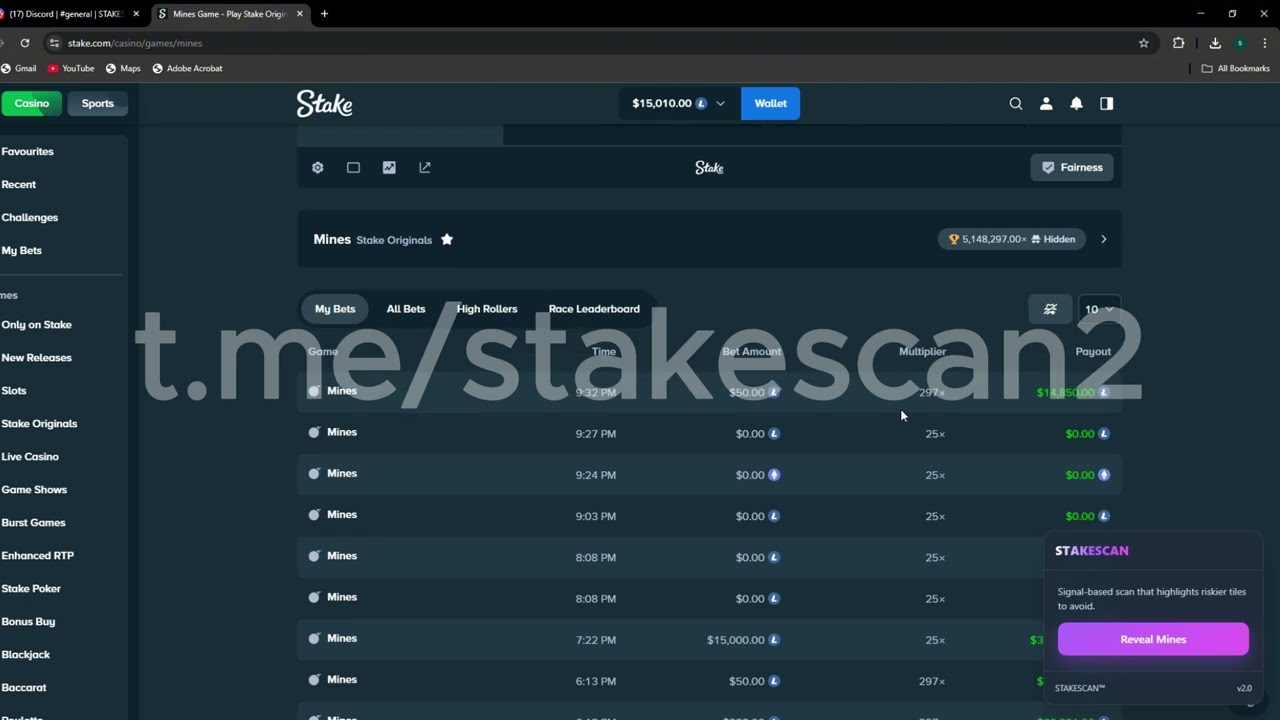Viewport: 1280px width, 720px height.
Task: Open the All Bookmarks folder
Action: pyautogui.click(x=1236, y=68)
